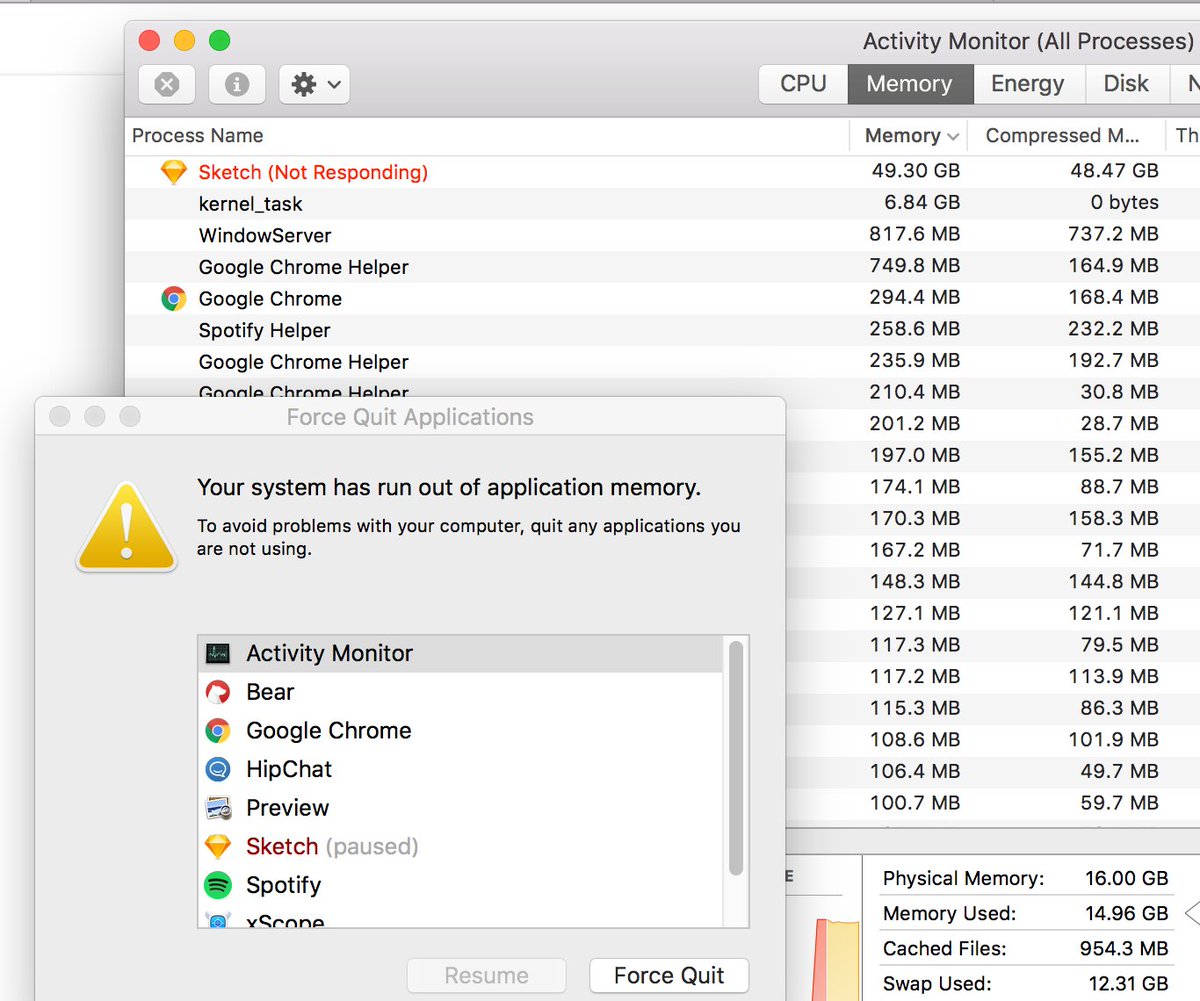Image resolution: width=1200 pixels, height=1001 pixels.
Task: Switch to the CPU tab
Action: [x=803, y=84]
